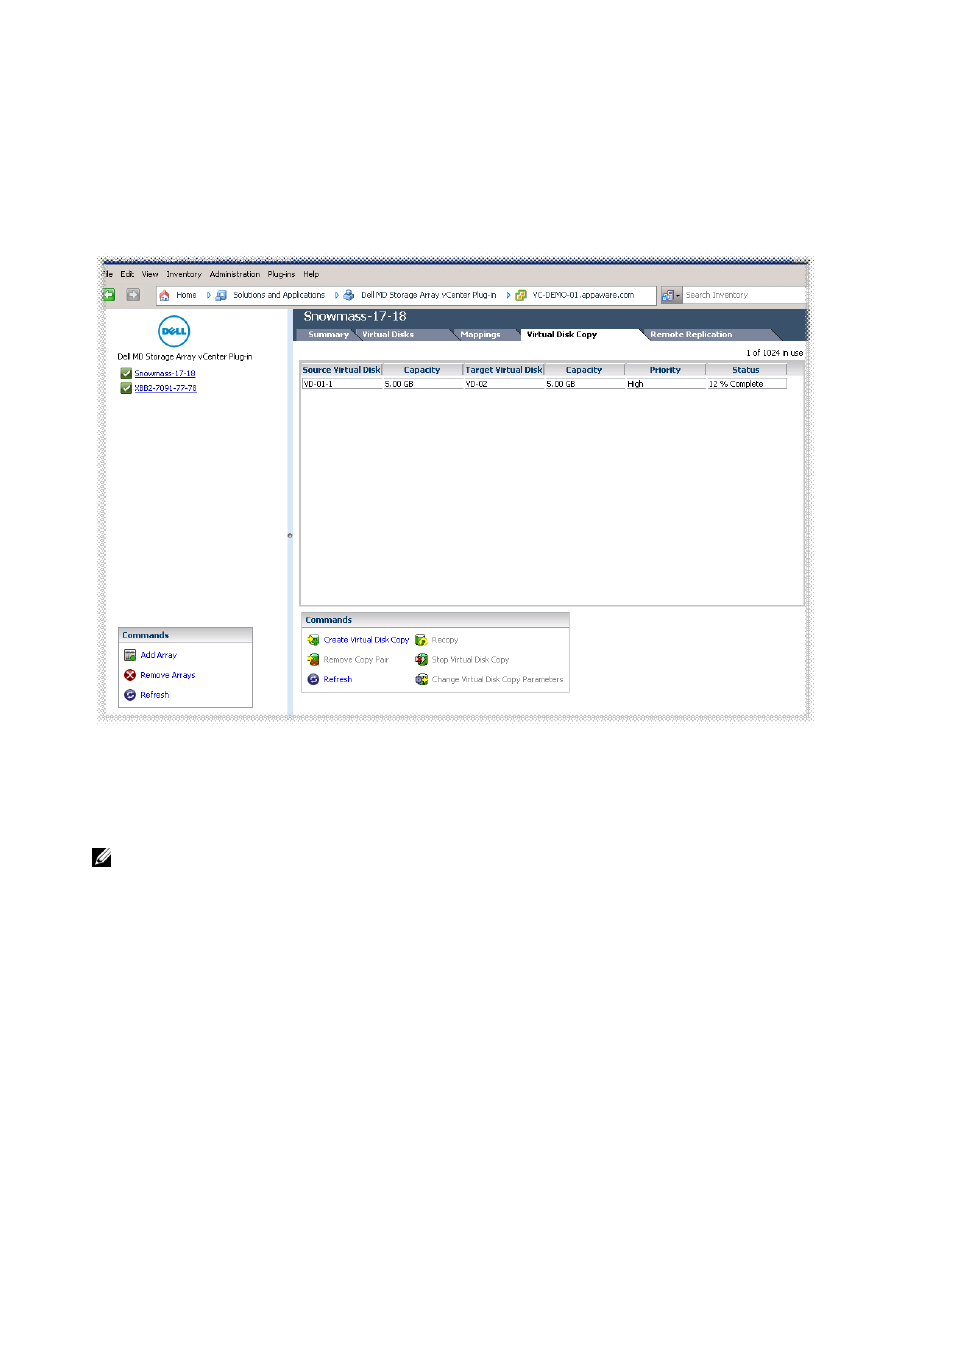Click the 12 % Complete status cell
This screenshot has width=955, height=1350.
[x=746, y=384]
